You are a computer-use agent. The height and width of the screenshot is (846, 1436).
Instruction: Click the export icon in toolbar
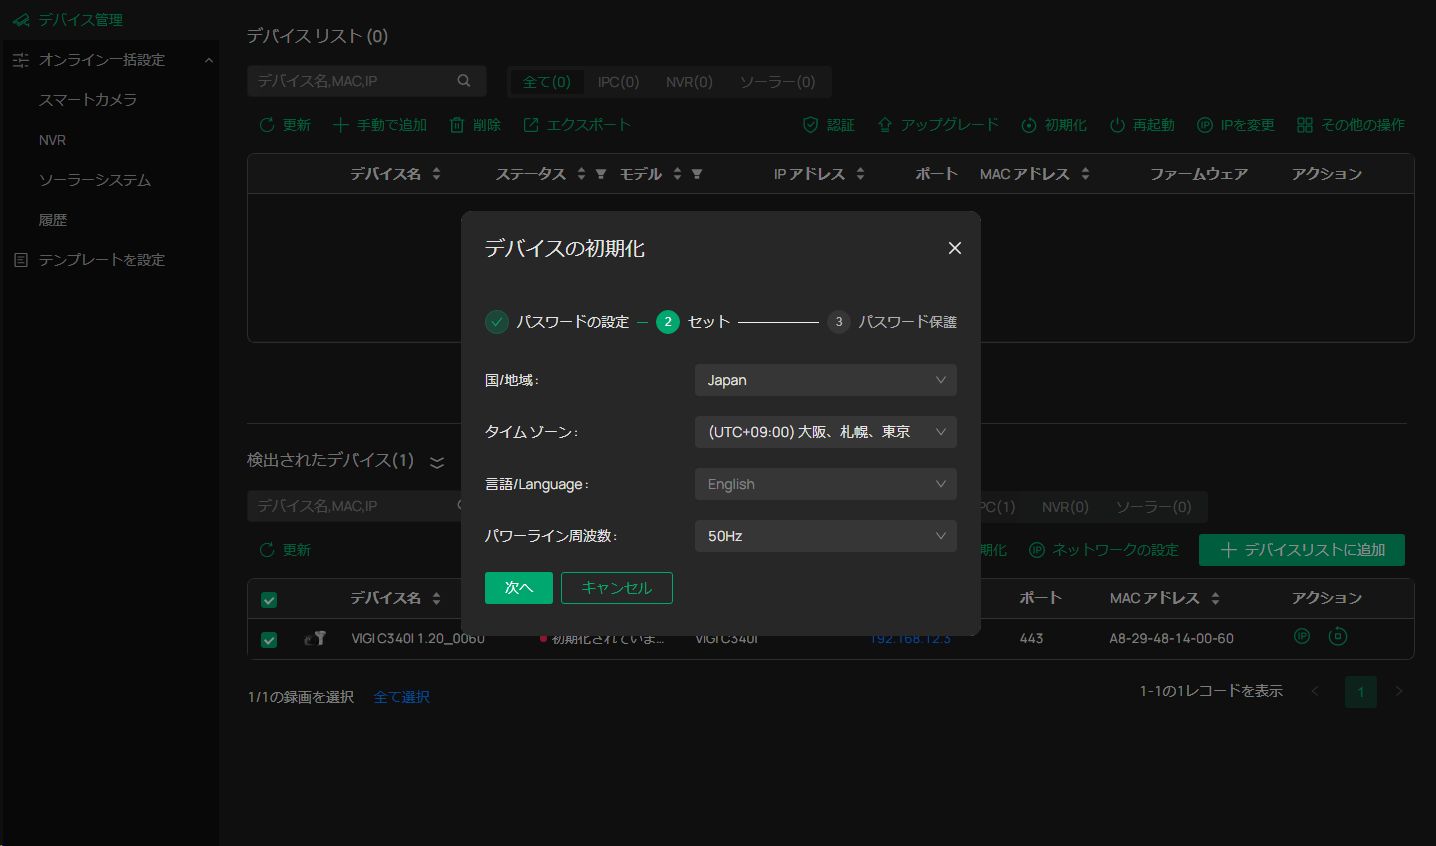pos(531,125)
